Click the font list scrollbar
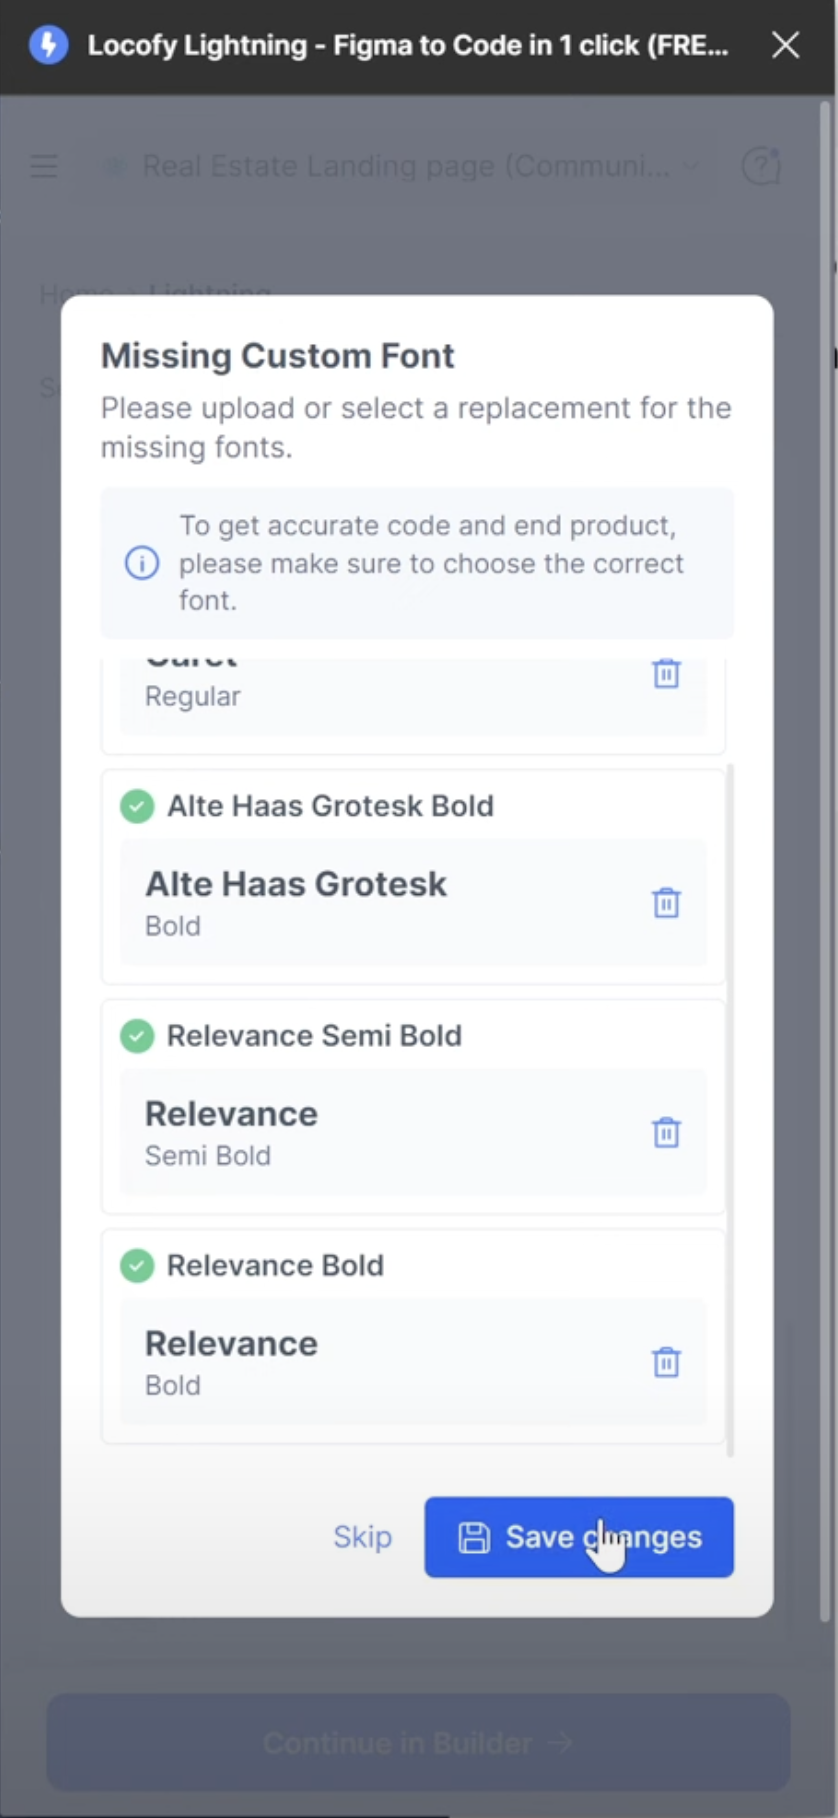The height and width of the screenshot is (1818, 838). [730, 1110]
